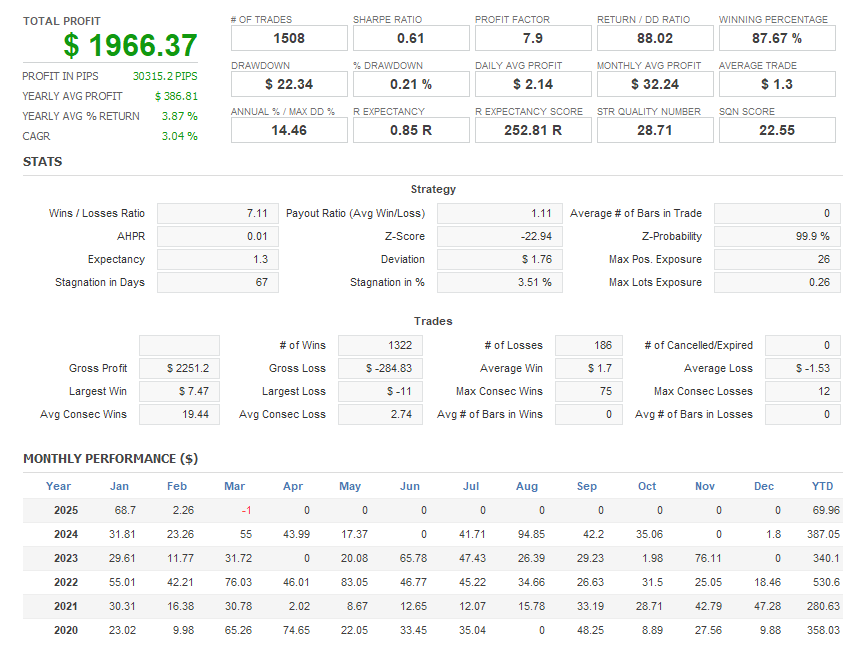Select the Average Win field showing $ 1.7
Image resolution: width=868 pixels, height=646 pixels.
(589, 368)
